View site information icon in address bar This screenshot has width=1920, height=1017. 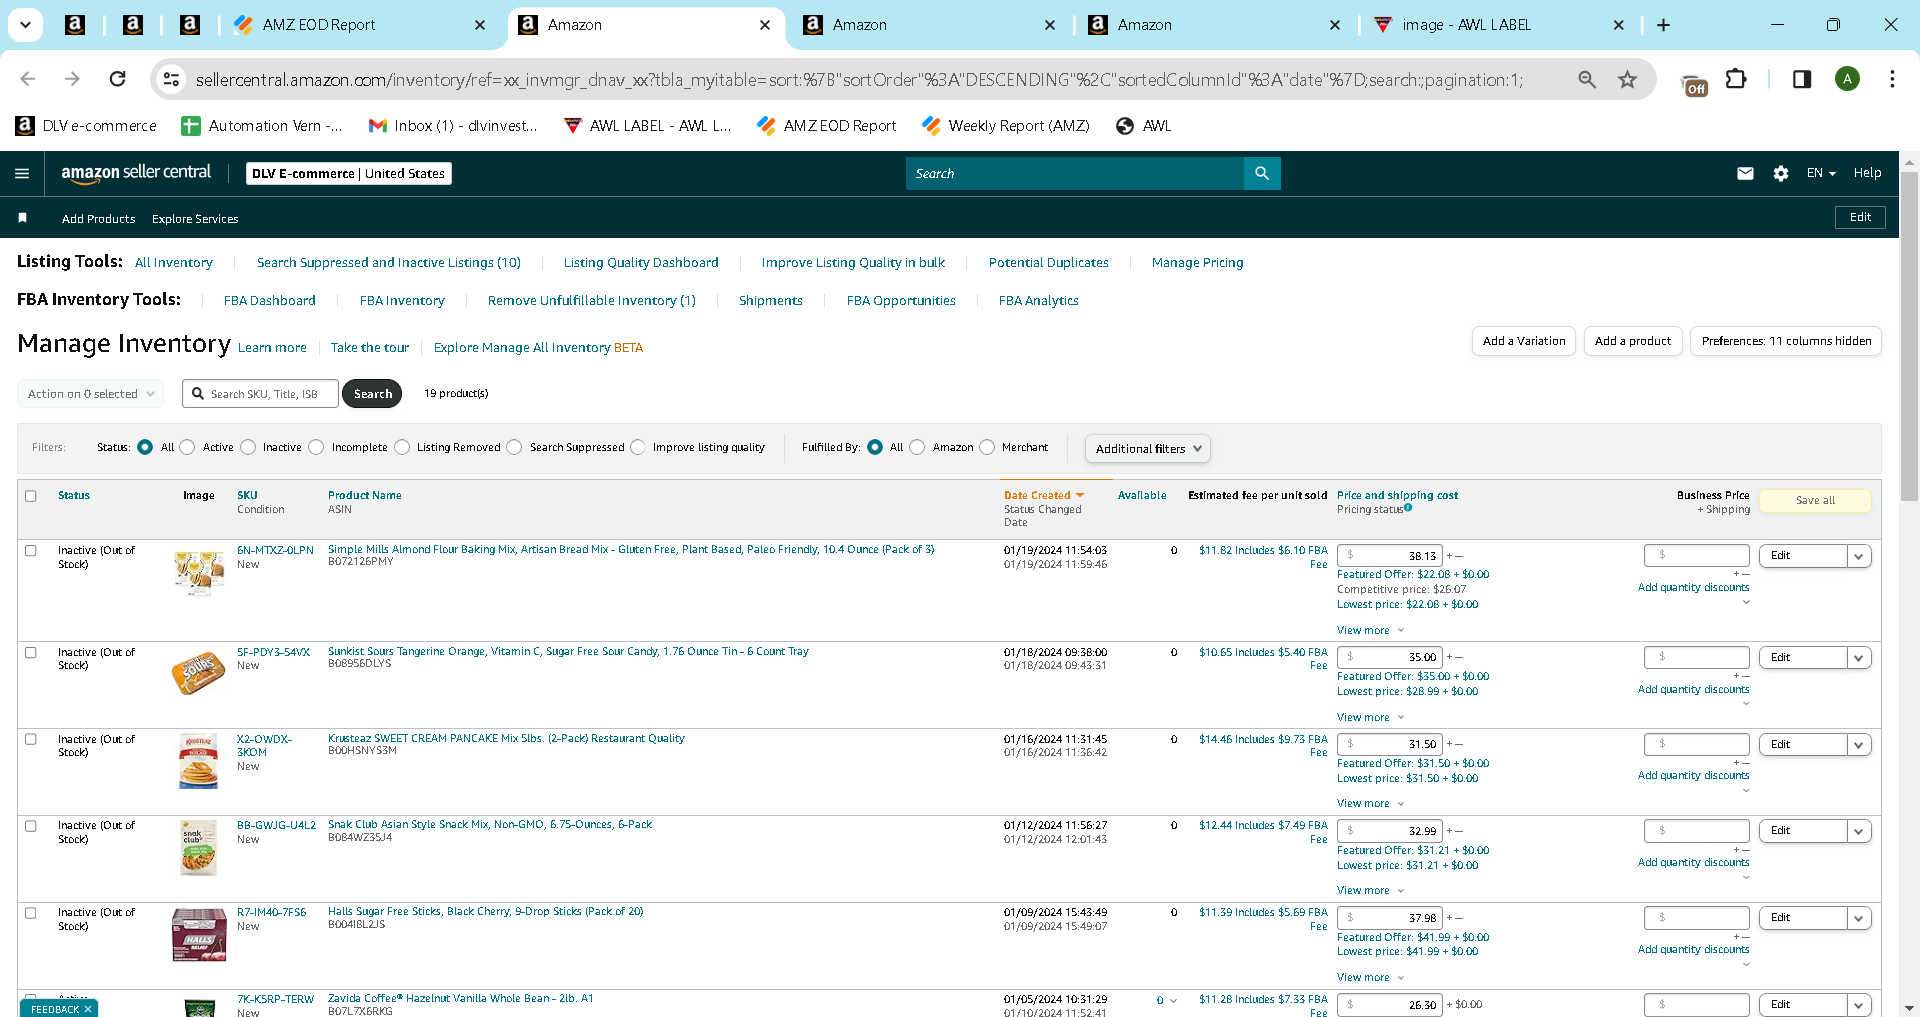[172, 79]
